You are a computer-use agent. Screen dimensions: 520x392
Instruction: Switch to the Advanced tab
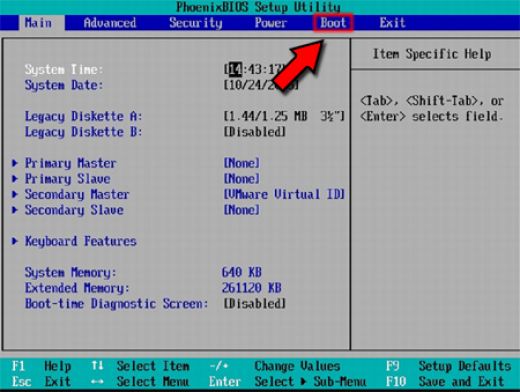click(x=110, y=23)
